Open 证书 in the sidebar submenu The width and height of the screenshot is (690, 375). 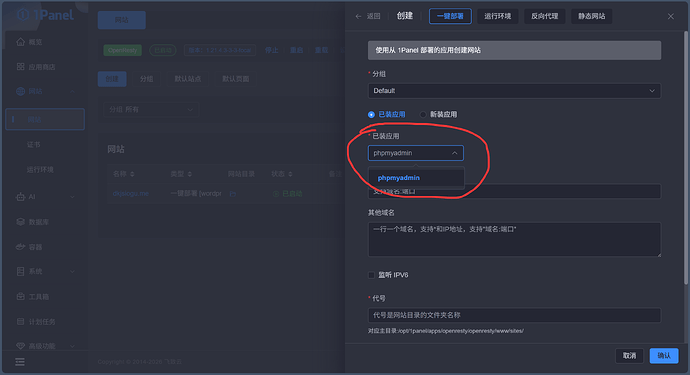tap(33, 144)
